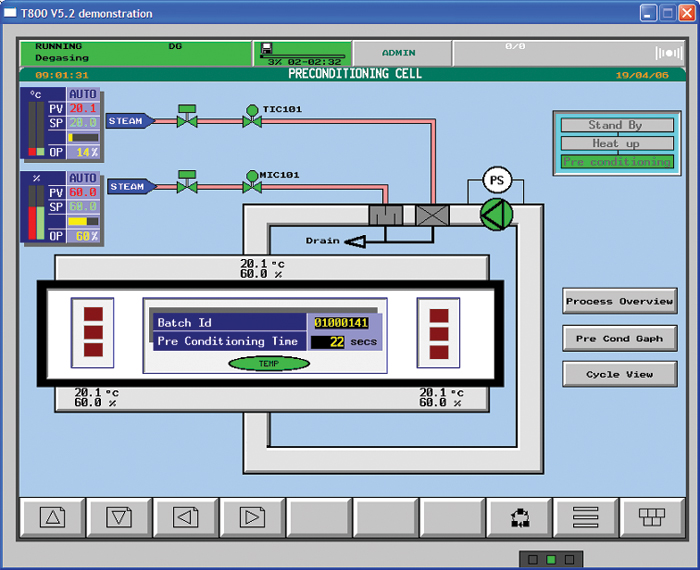
Task: Click the Drain arrow symbol
Action: (356, 241)
